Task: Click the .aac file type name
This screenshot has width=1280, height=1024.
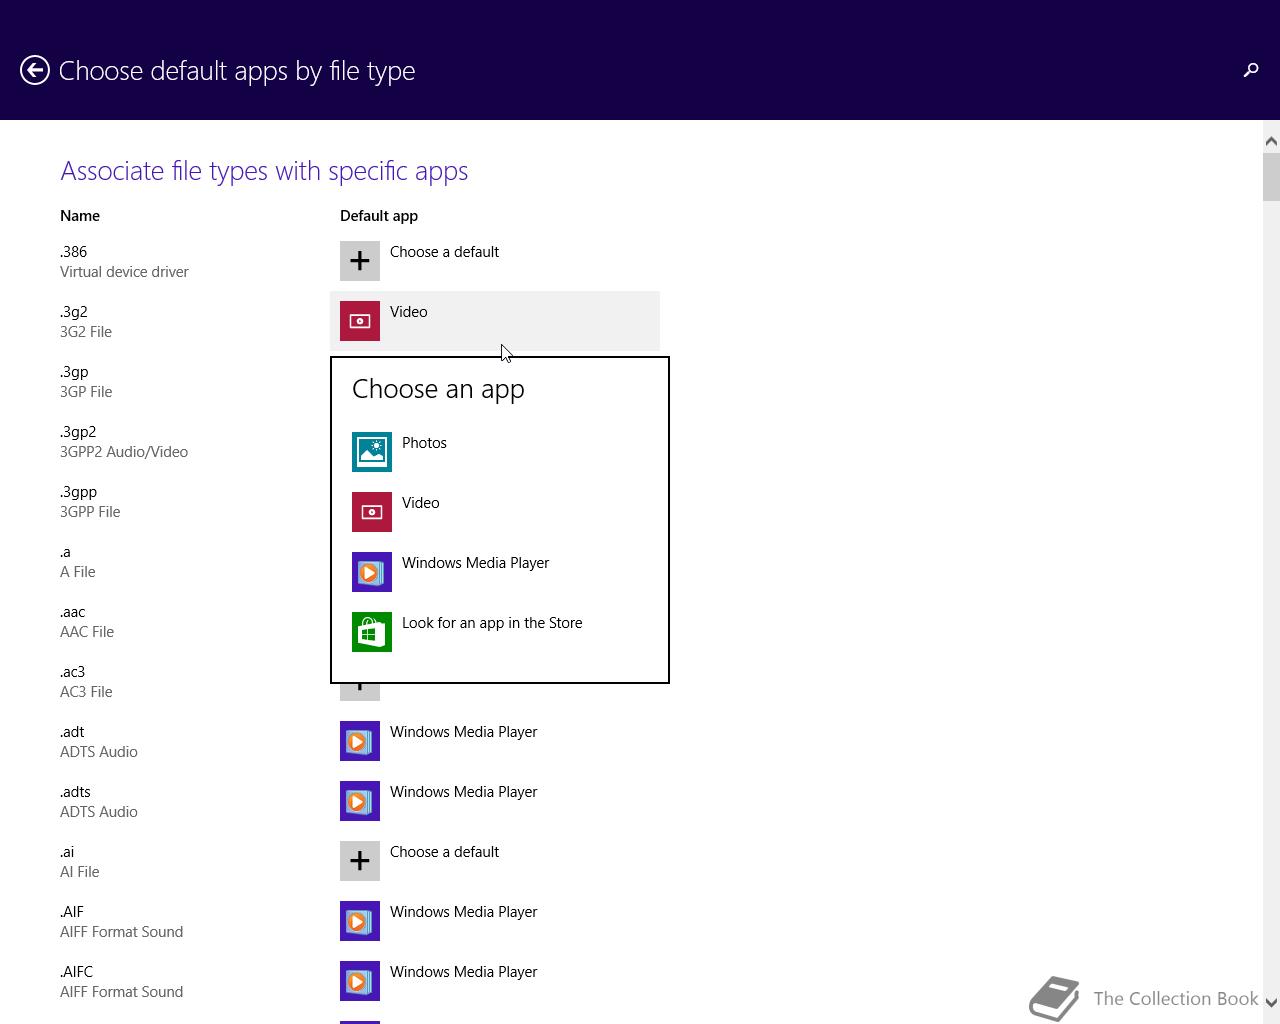Action: tap(72, 612)
